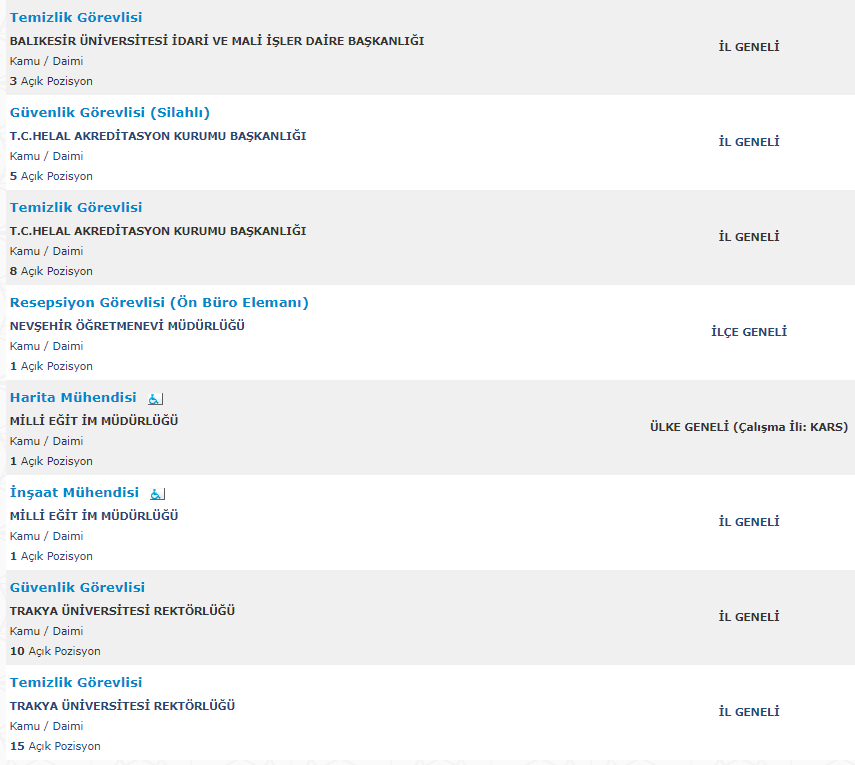
Task: Click the 8 Açık Pozisyon text
Action: click(x=51, y=271)
